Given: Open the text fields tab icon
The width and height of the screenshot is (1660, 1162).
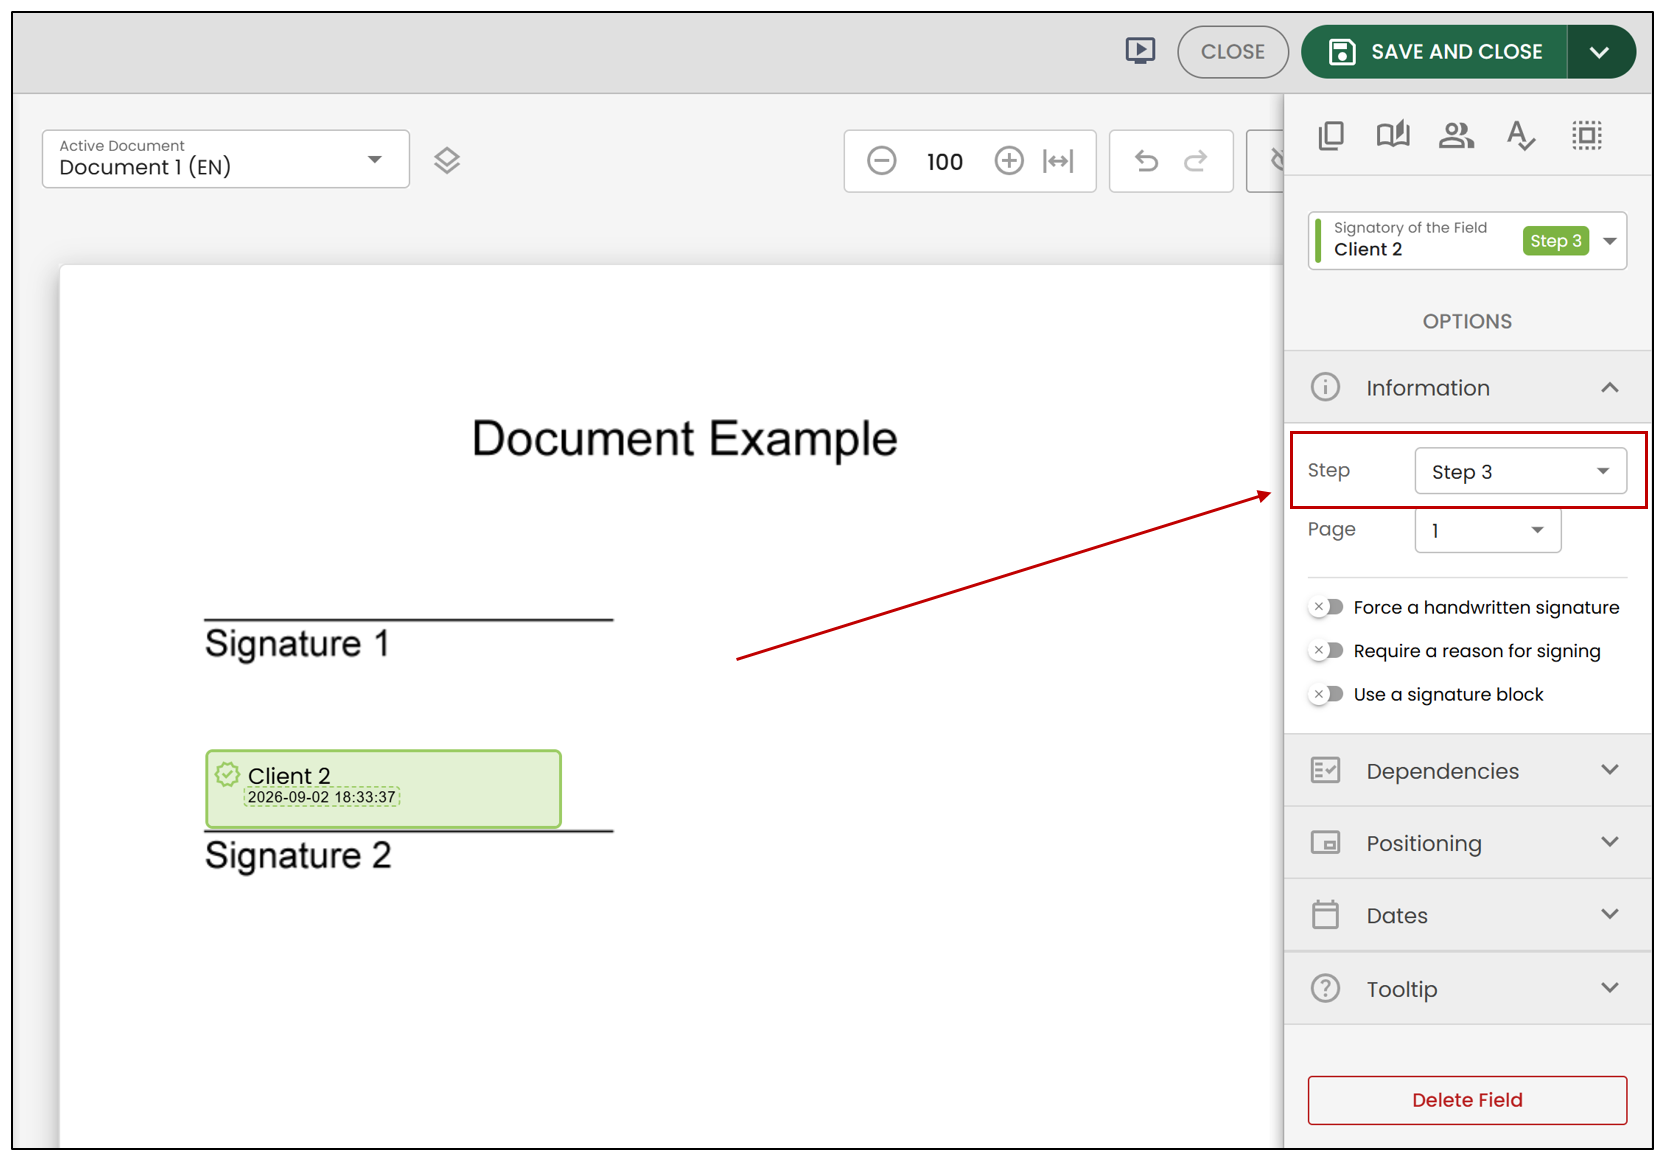Looking at the screenshot, I should tap(1520, 135).
